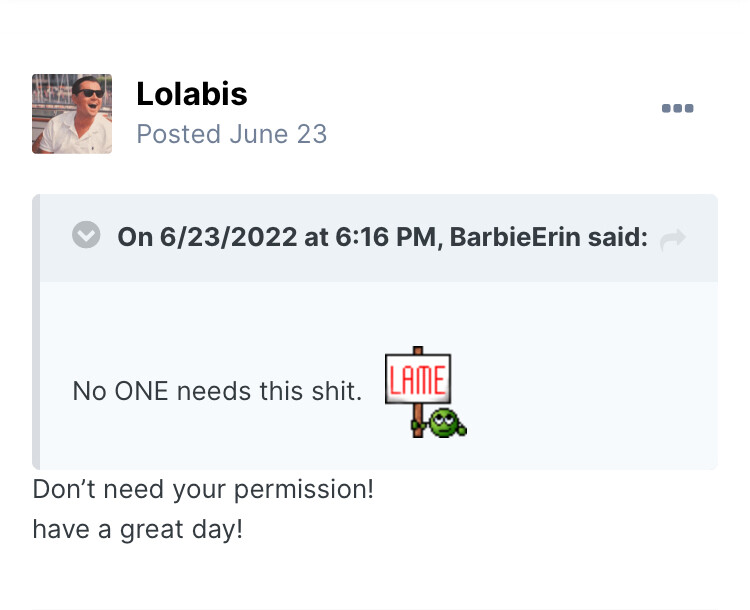
Task: Visit the Lolabis username profile link
Action: 191,94
